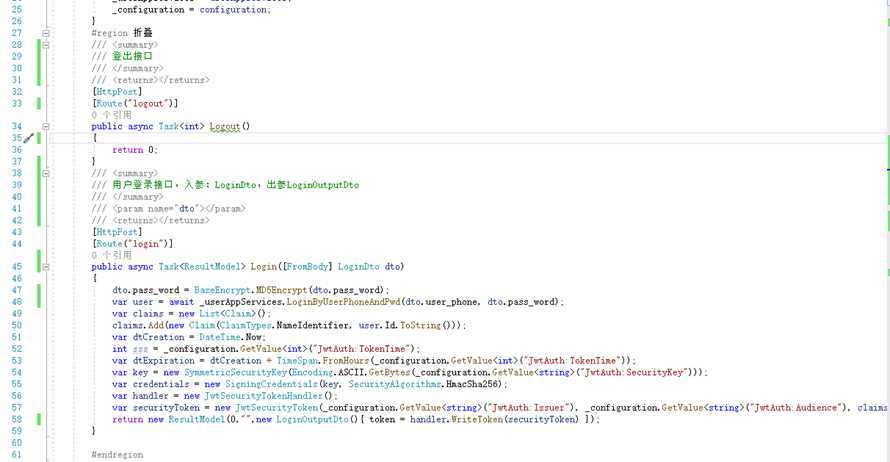
Task: Click the "用户登录接口" comment text
Action: [x=142, y=184]
